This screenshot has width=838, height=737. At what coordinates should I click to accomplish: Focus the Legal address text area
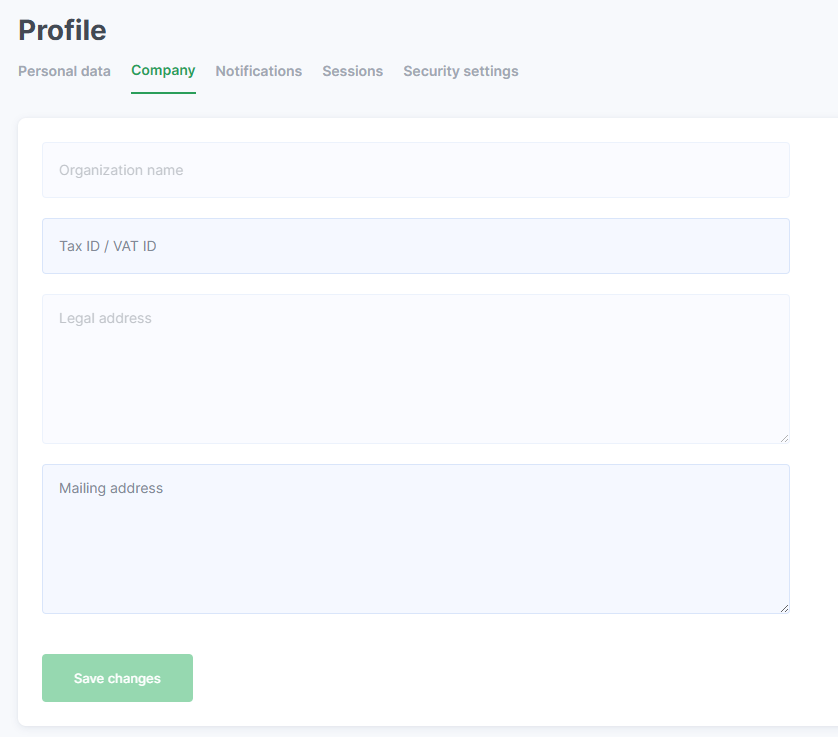(416, 369)
